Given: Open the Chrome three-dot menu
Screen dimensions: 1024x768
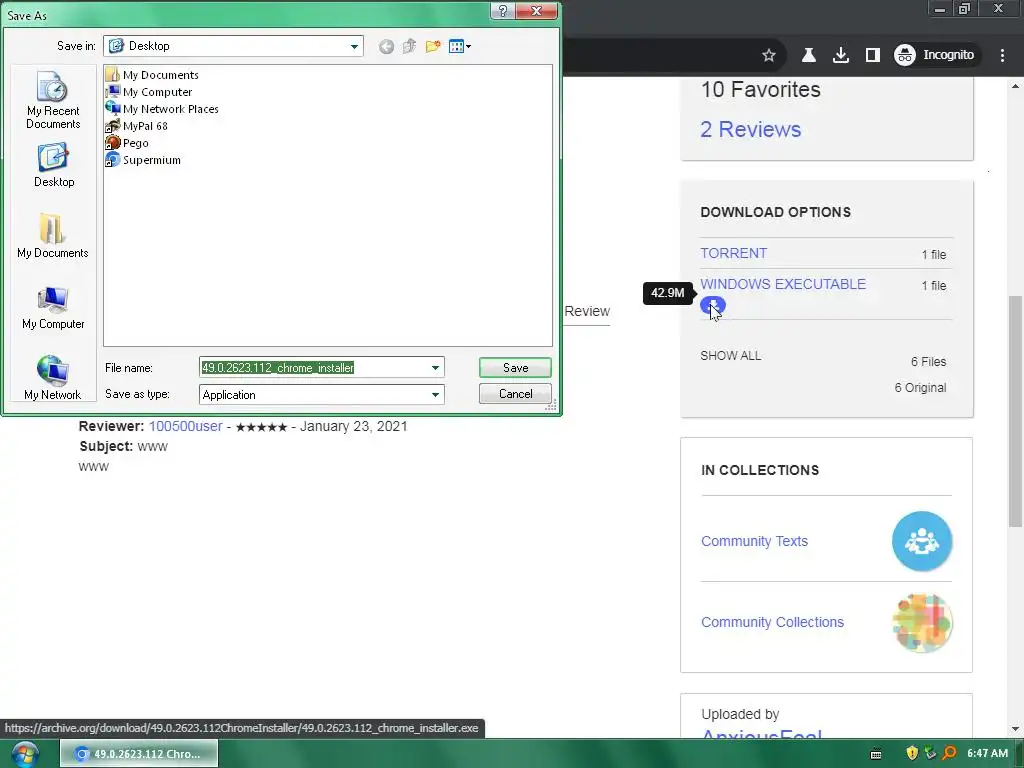Looking at the screenshot, I should tap(1002, 56).
